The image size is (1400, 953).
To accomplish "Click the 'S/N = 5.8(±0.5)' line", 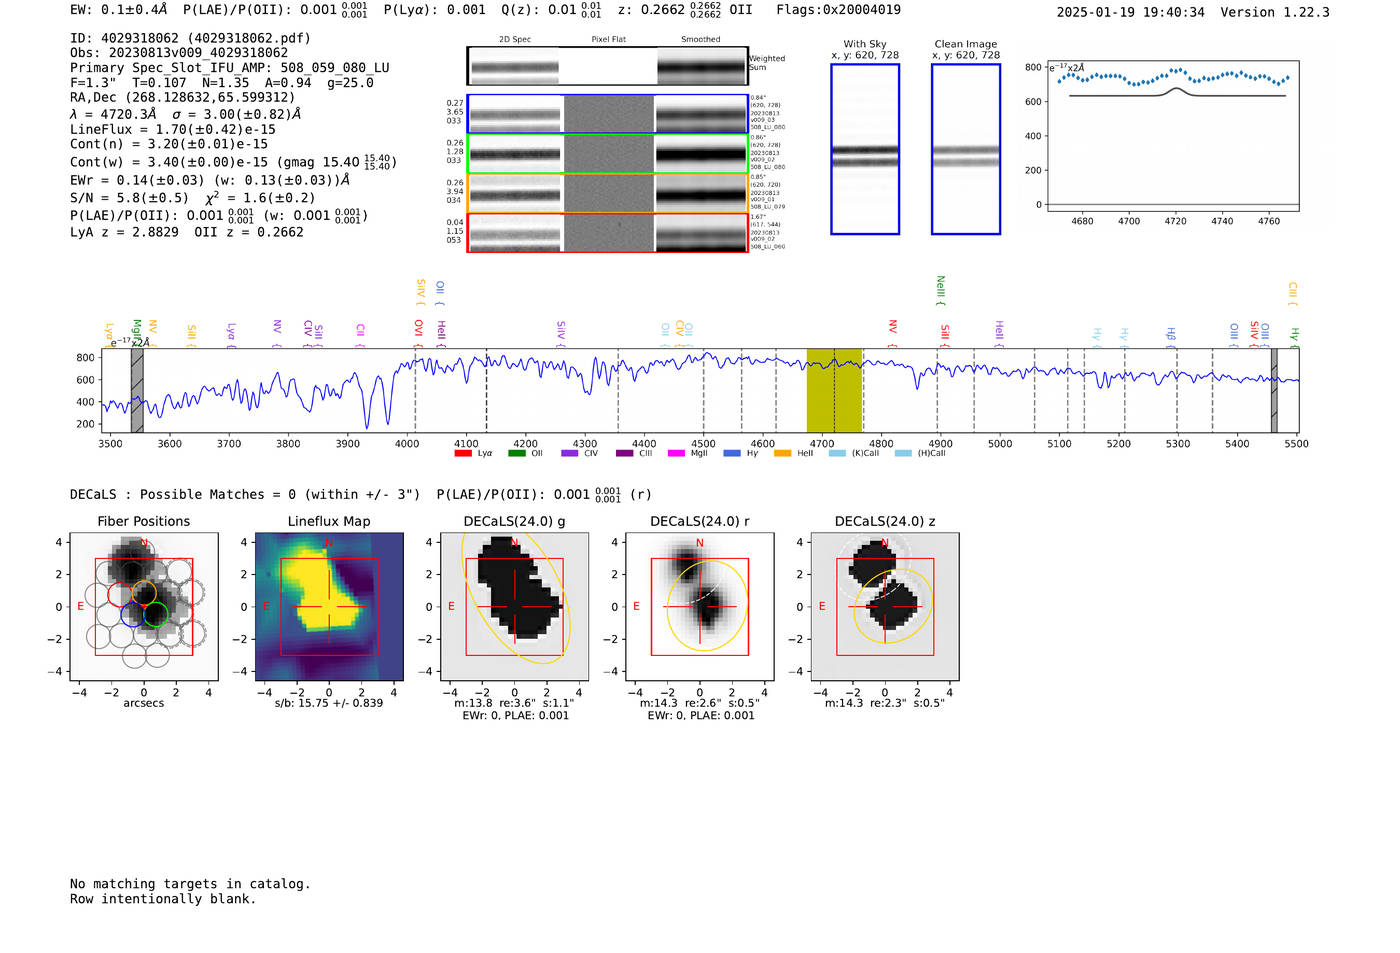I will pos(193,197).
